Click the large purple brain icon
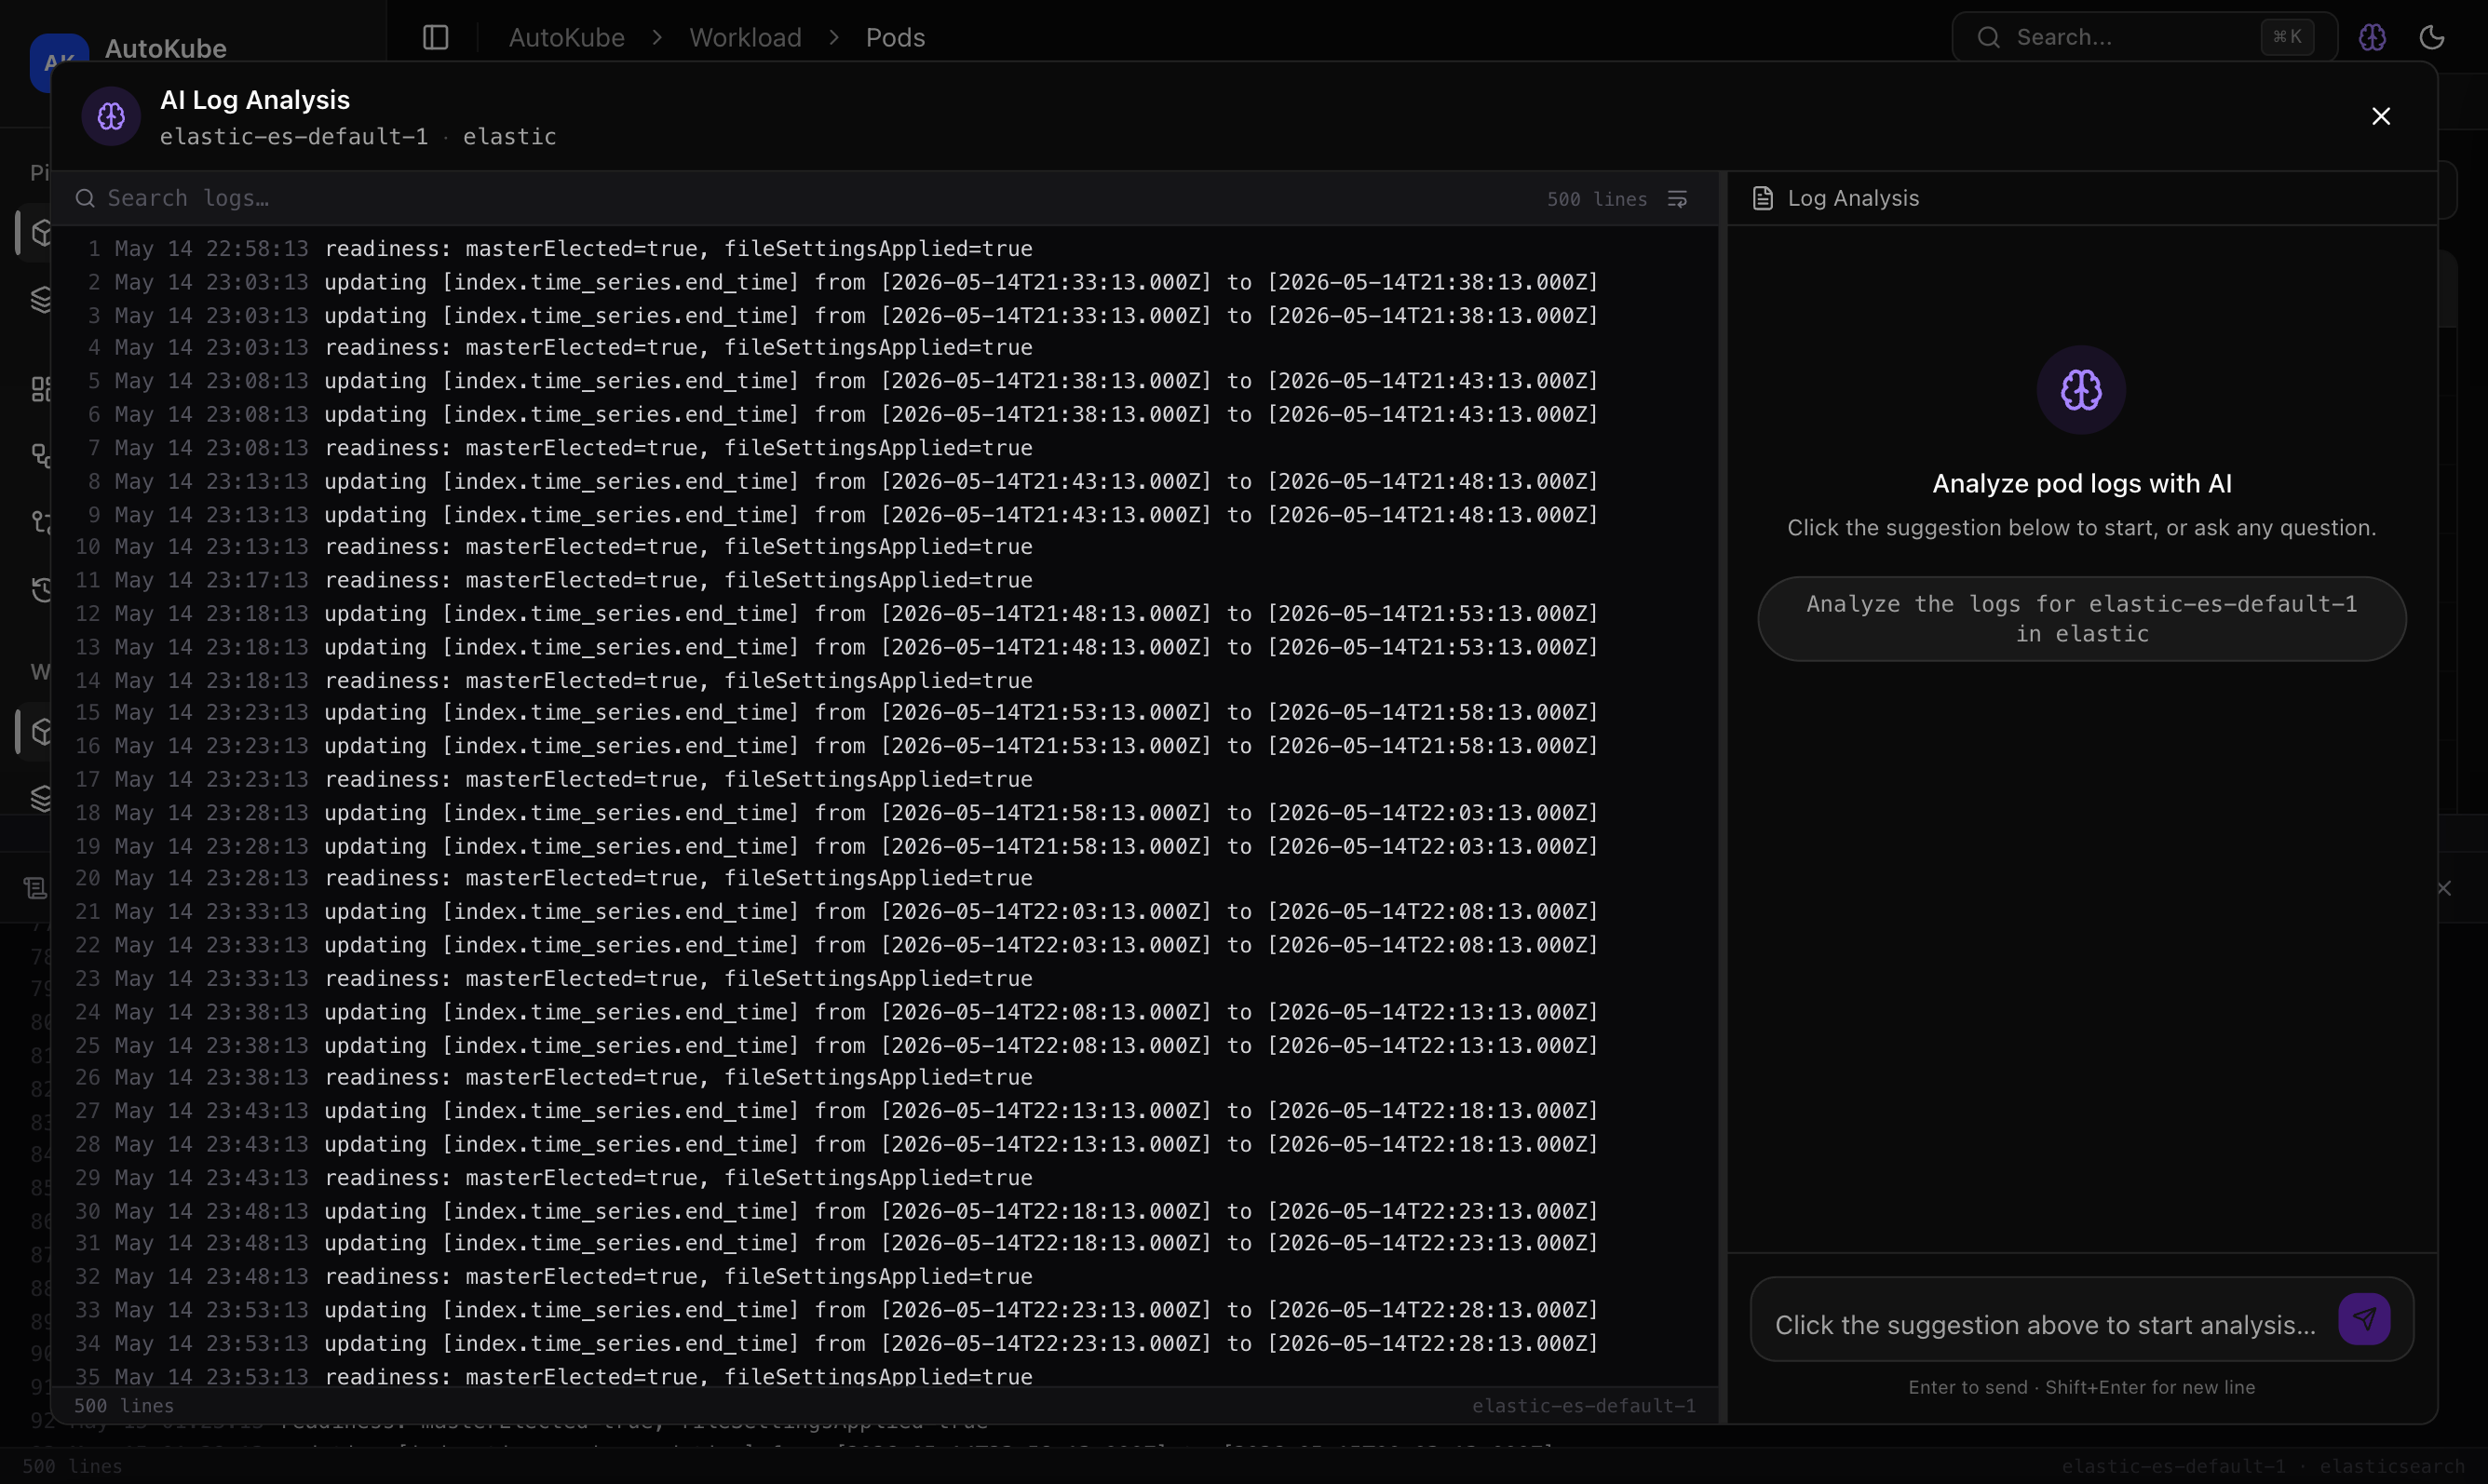The image size is (2488, 1484). [2081, 390]
